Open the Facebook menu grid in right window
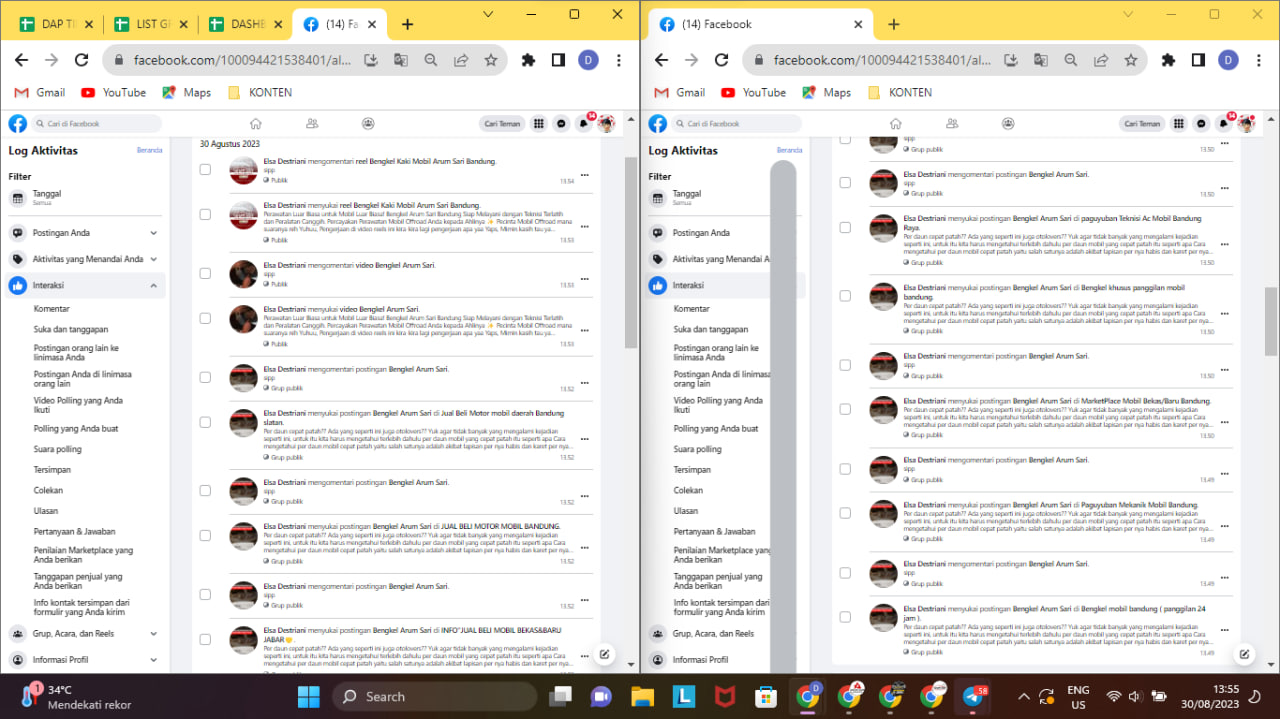The image size is (1280, 719). pos(1179,124)
